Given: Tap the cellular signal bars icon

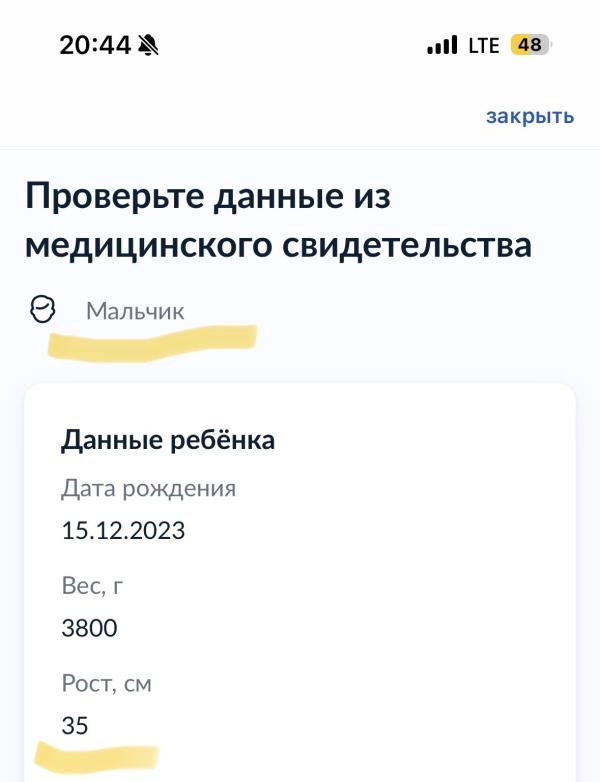Looking at the screenshot, I should coord(442,45).
